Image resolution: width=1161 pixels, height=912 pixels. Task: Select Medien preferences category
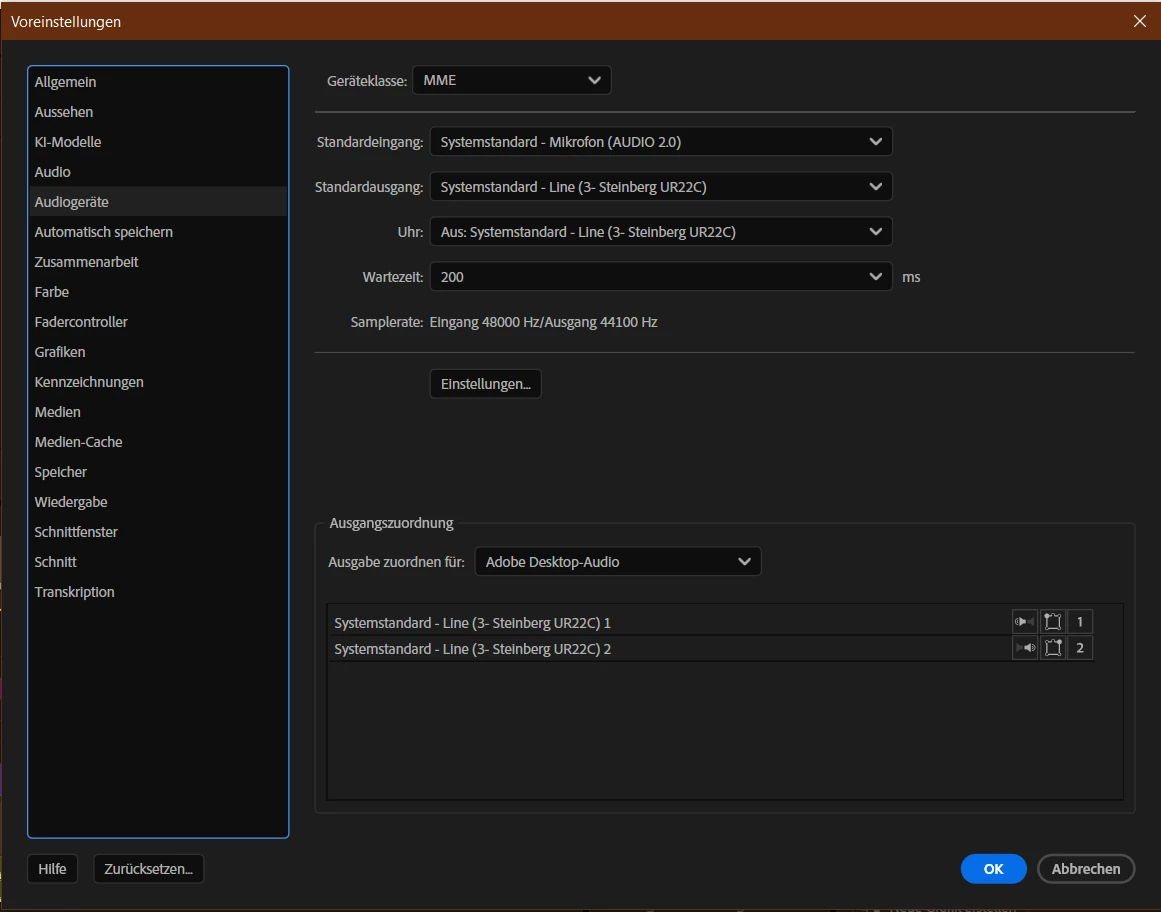pos(158,412)
